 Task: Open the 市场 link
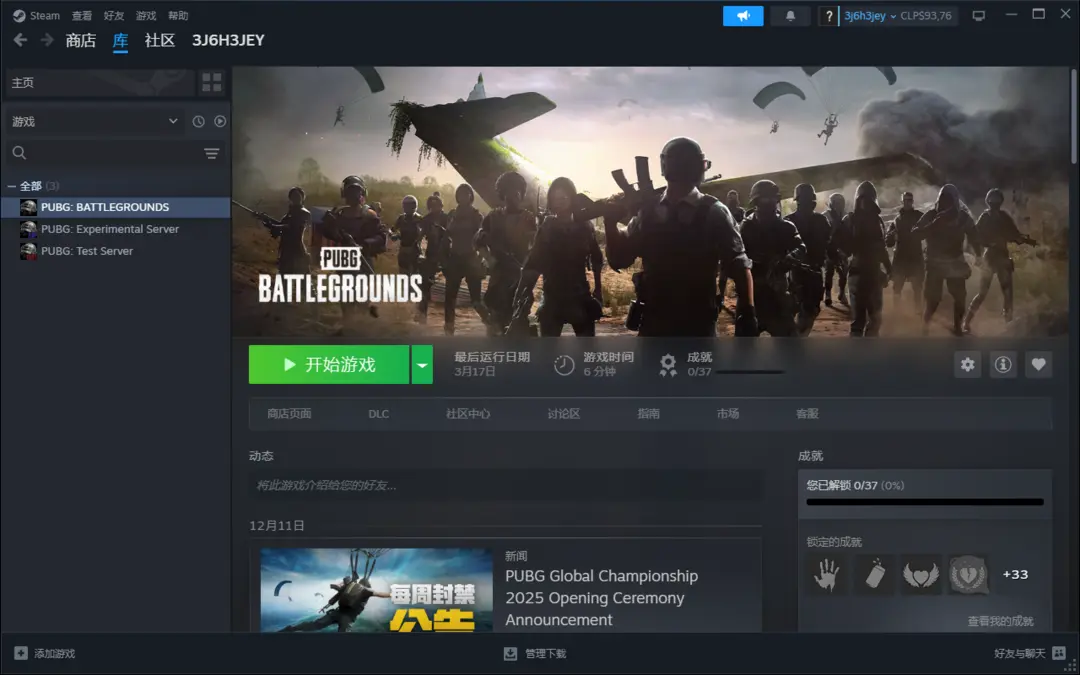click(x=728, y=413)
